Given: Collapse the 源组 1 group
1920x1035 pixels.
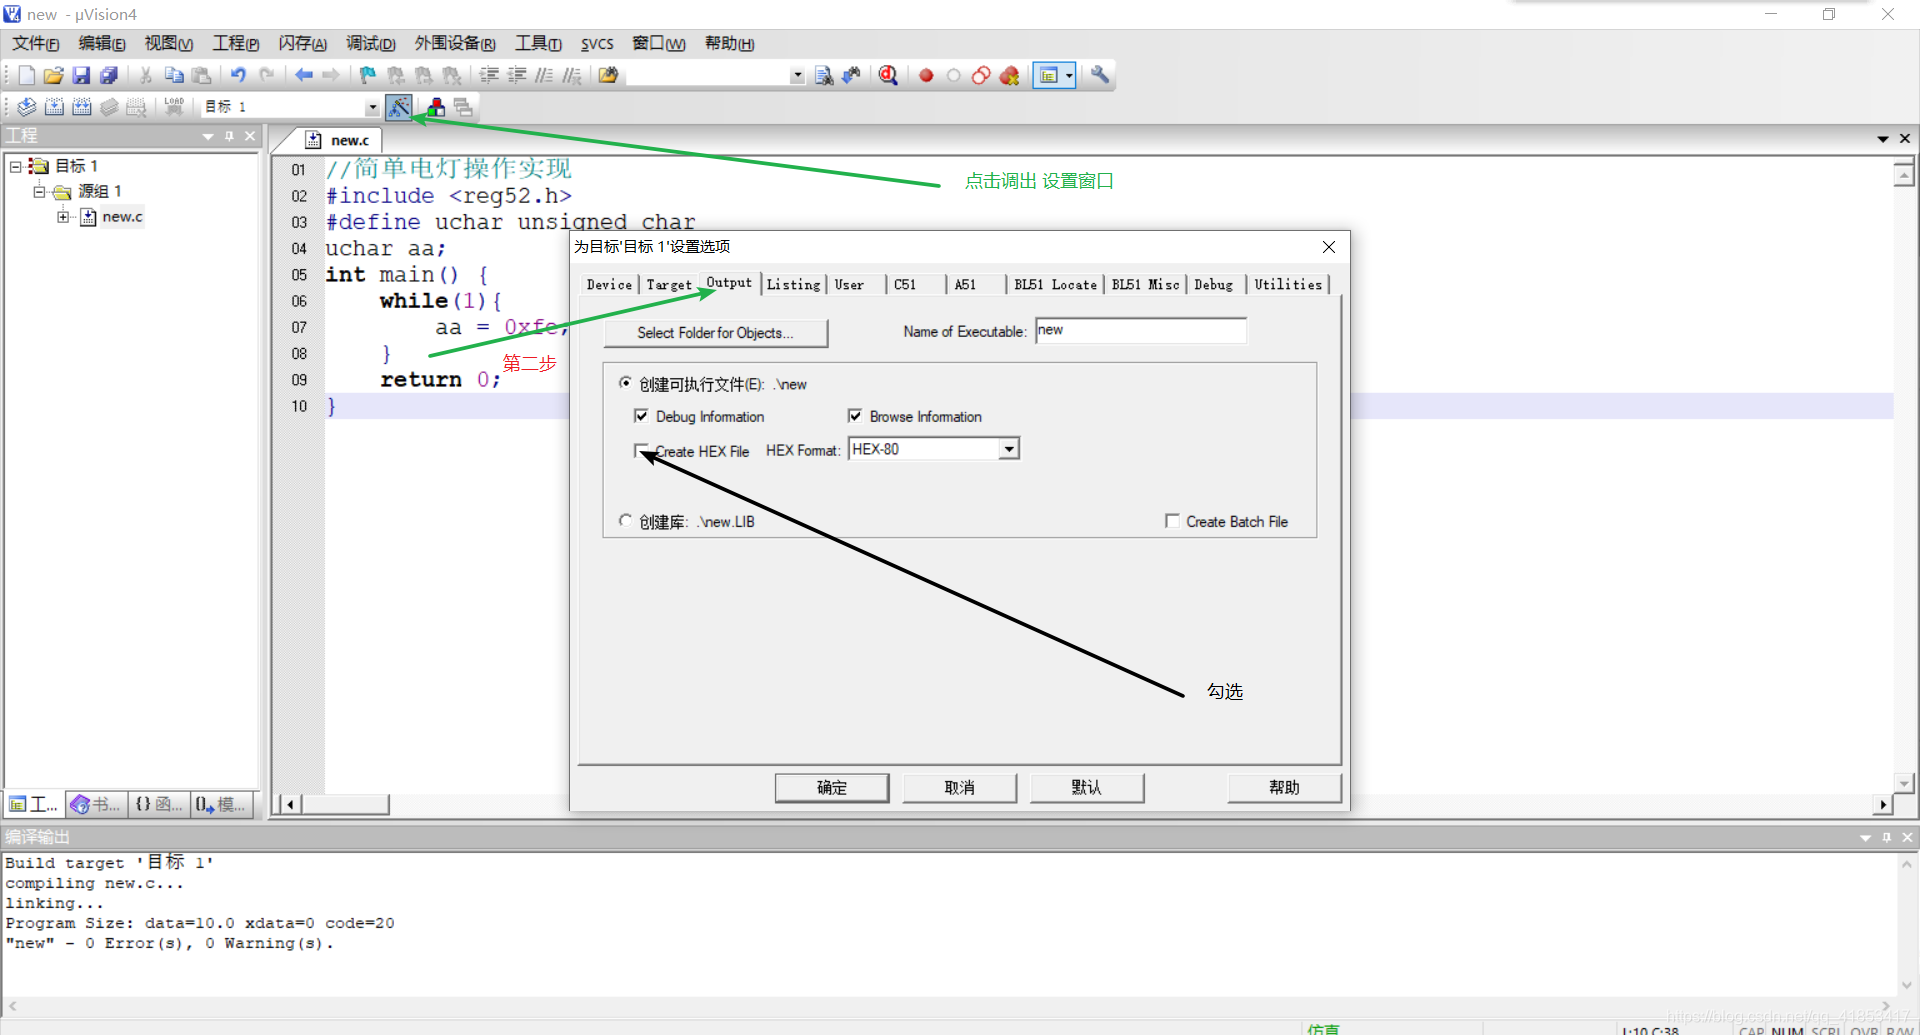Looking at the screenshot, I should click(39, 191).
